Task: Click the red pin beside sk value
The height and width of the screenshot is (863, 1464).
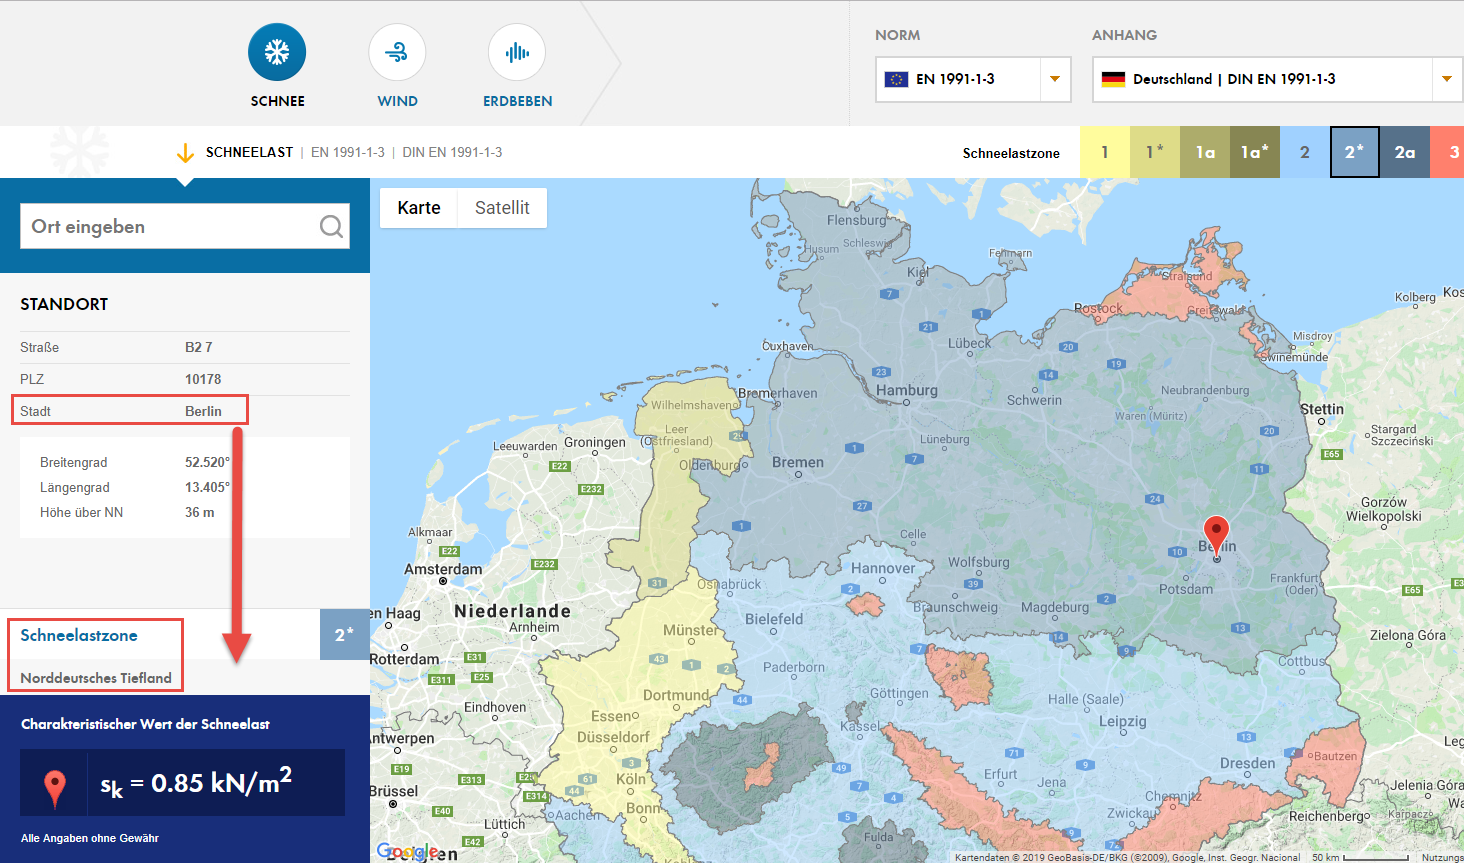Action: 55,788
